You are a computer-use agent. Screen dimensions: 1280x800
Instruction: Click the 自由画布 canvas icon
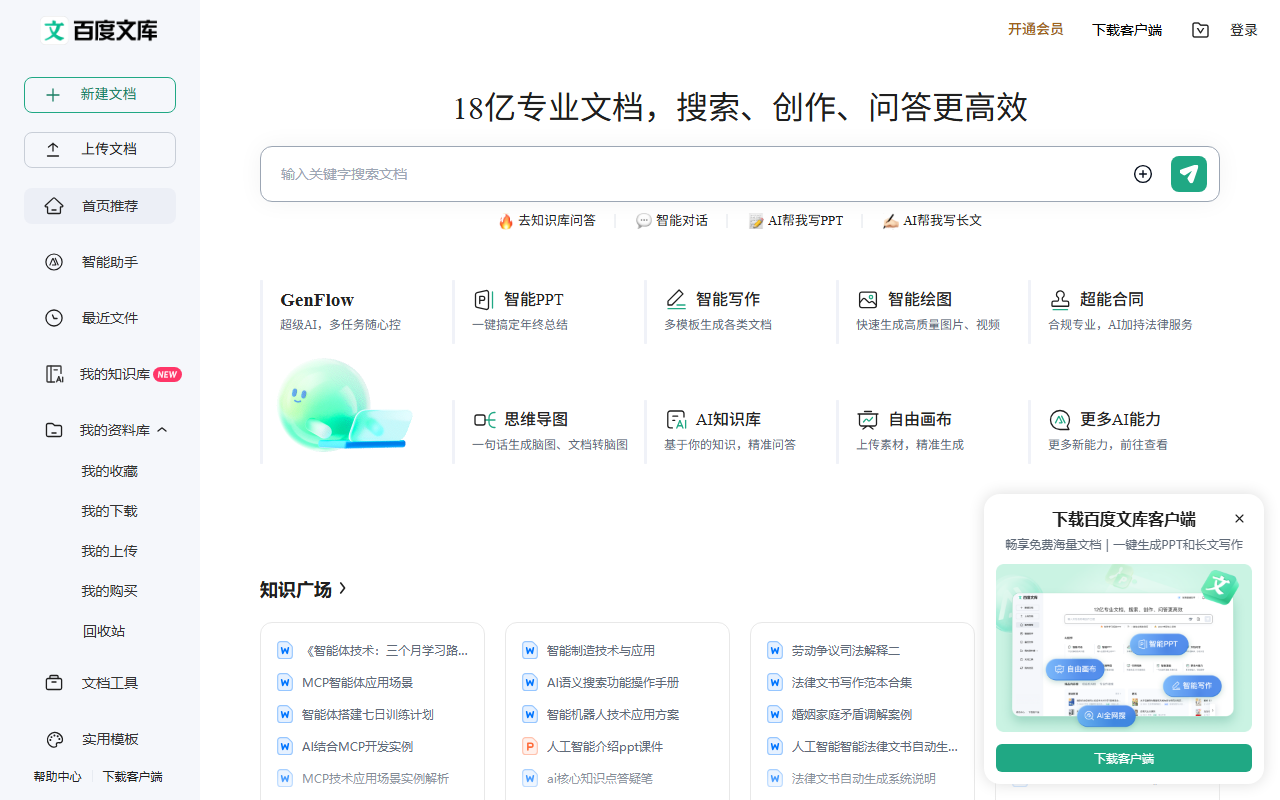868,420
